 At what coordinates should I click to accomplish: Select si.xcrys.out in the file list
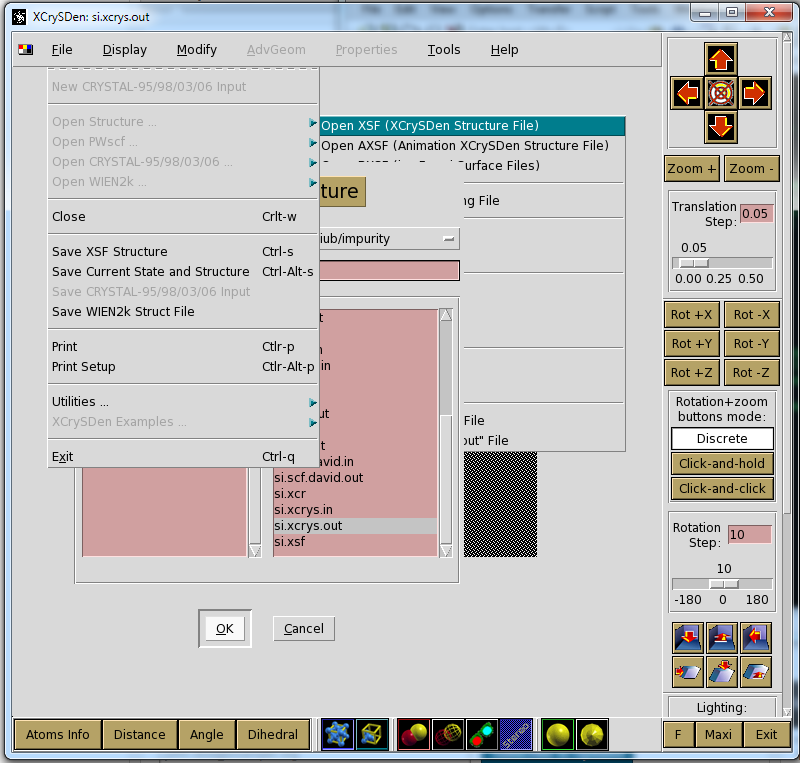point(355,526)
